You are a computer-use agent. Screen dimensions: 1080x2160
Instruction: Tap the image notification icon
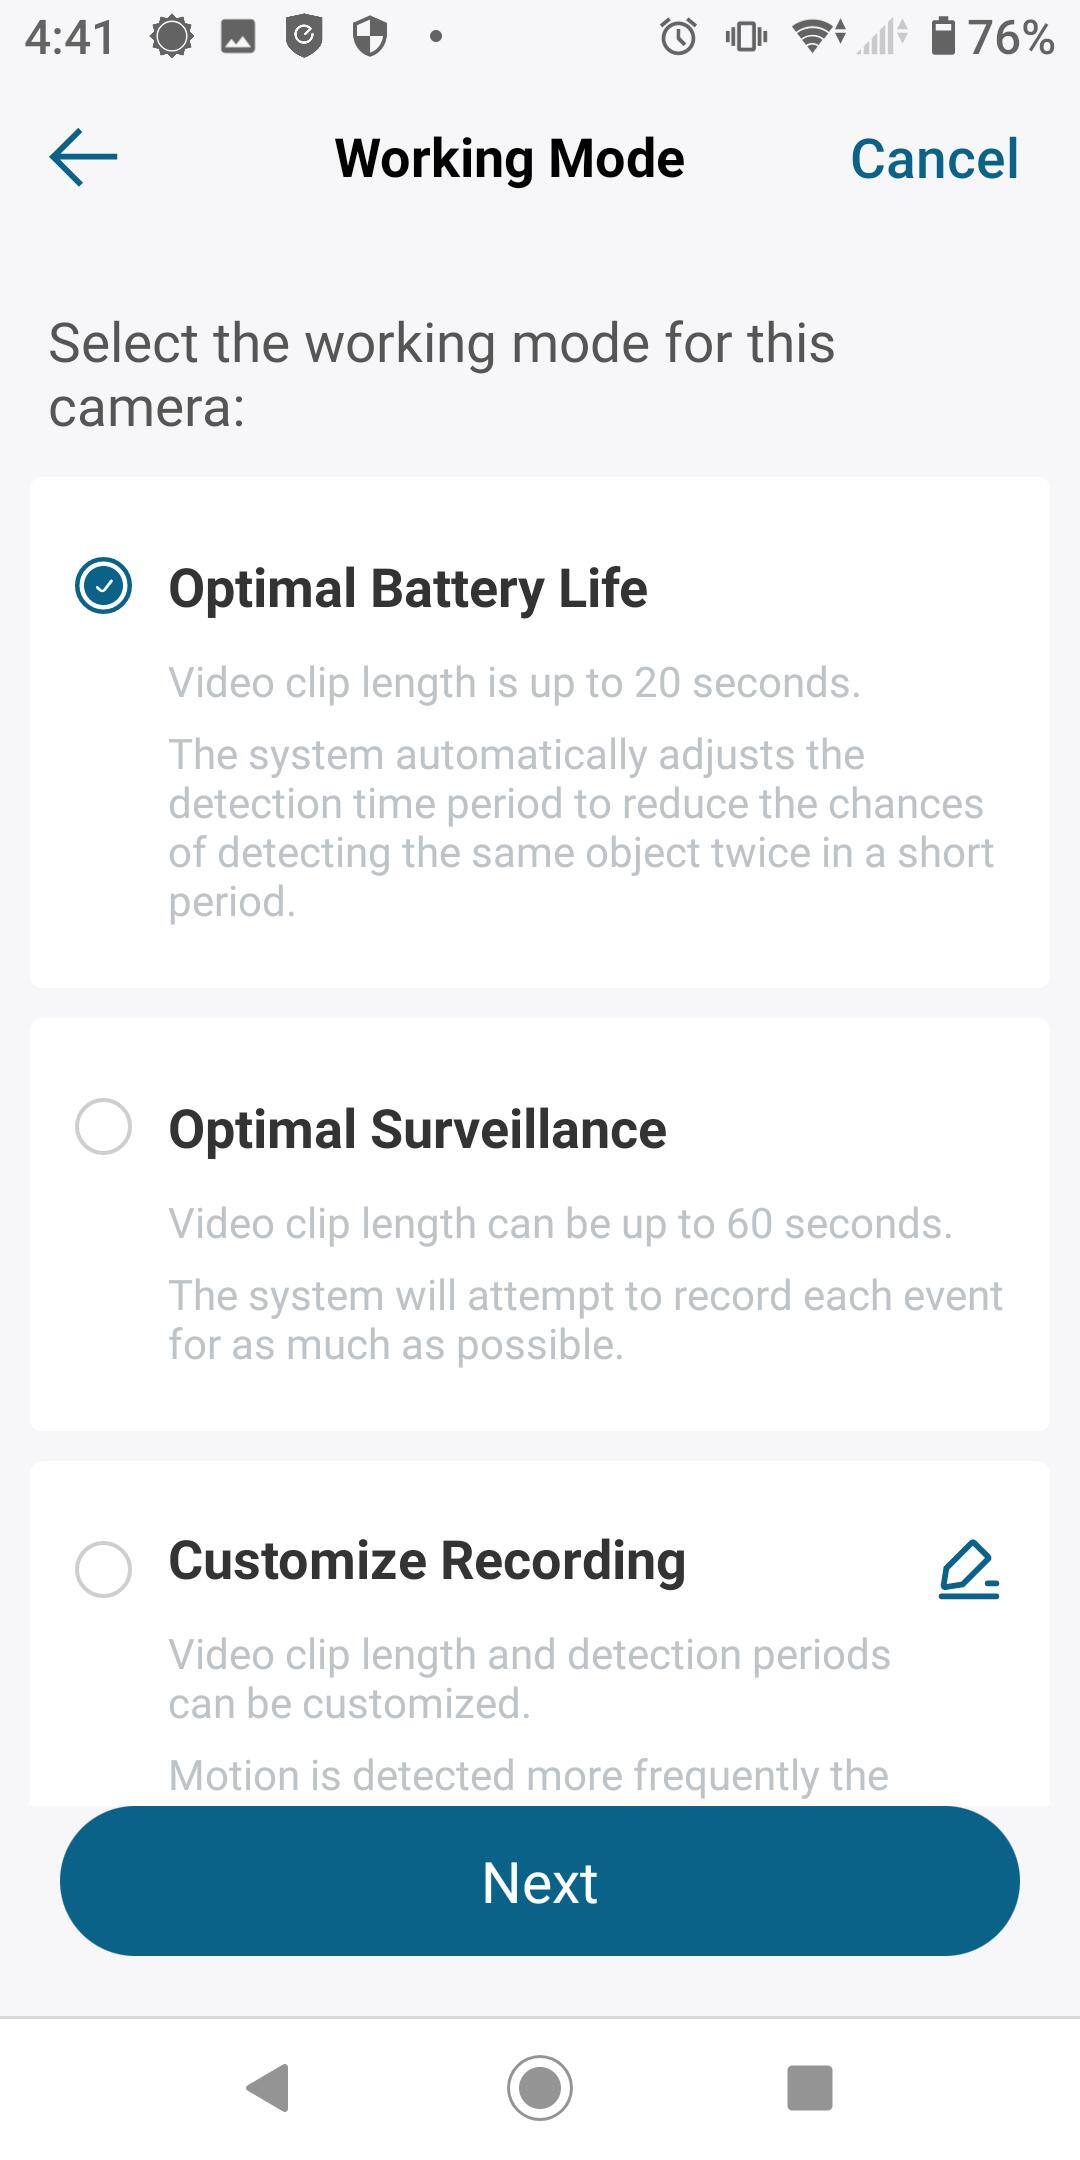(238, 37)
